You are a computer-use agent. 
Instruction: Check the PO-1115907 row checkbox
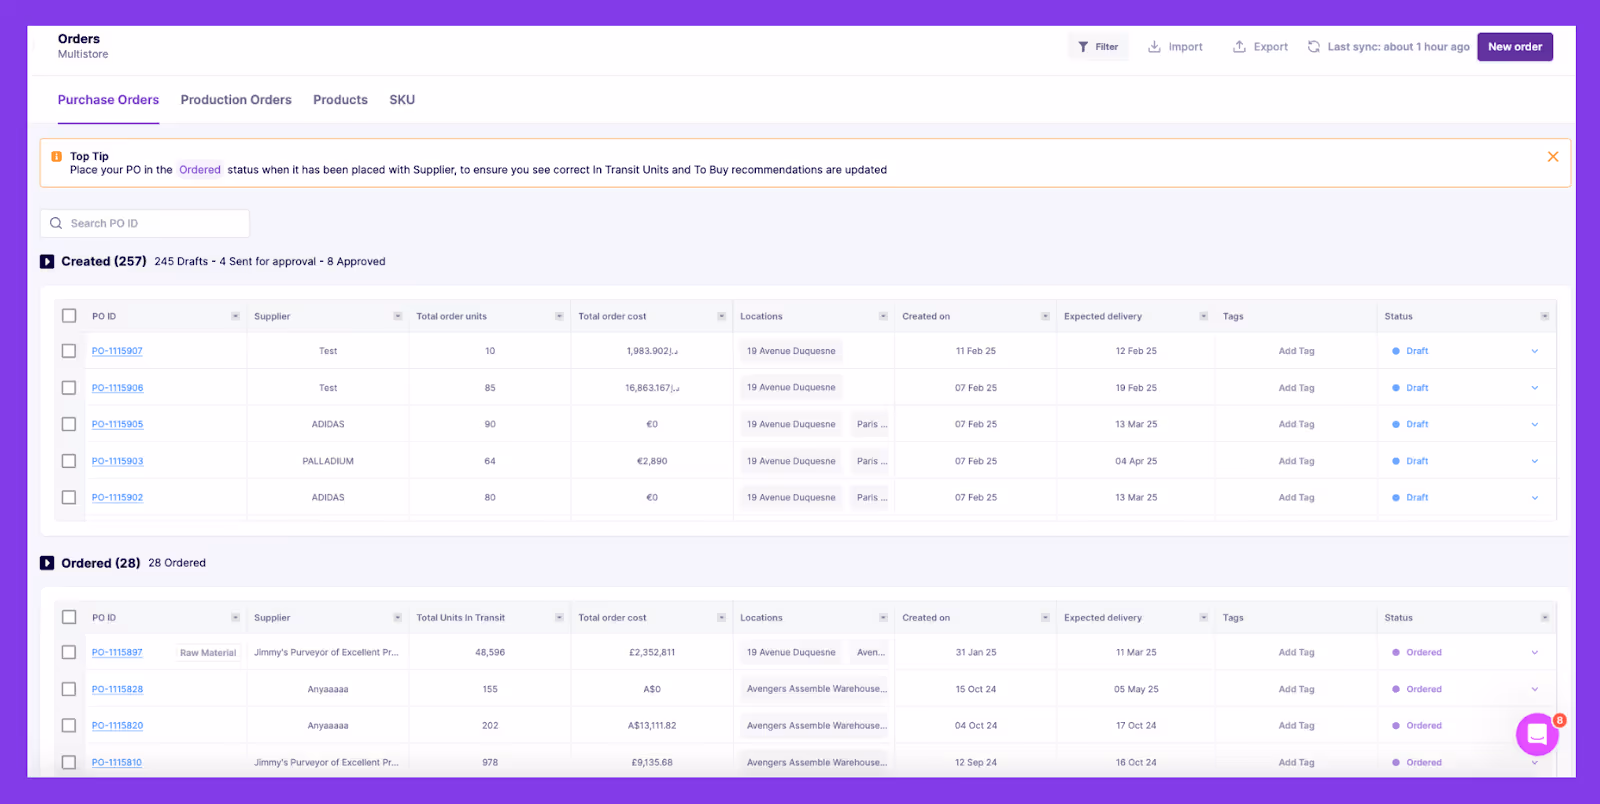pyautogui.click(x=69, y=351)
